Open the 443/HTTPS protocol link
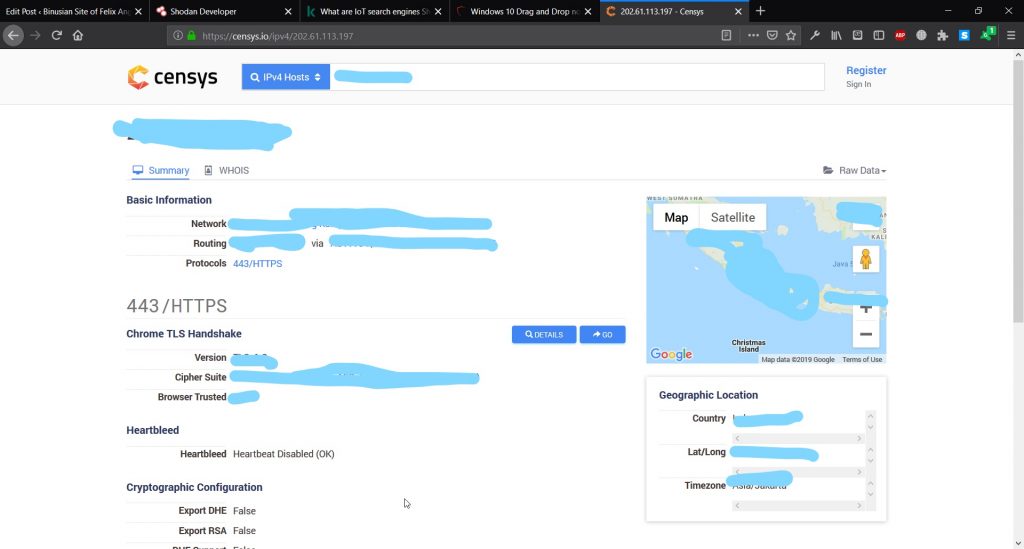This screenshot has width=1024, height=549. pos(257,264)
